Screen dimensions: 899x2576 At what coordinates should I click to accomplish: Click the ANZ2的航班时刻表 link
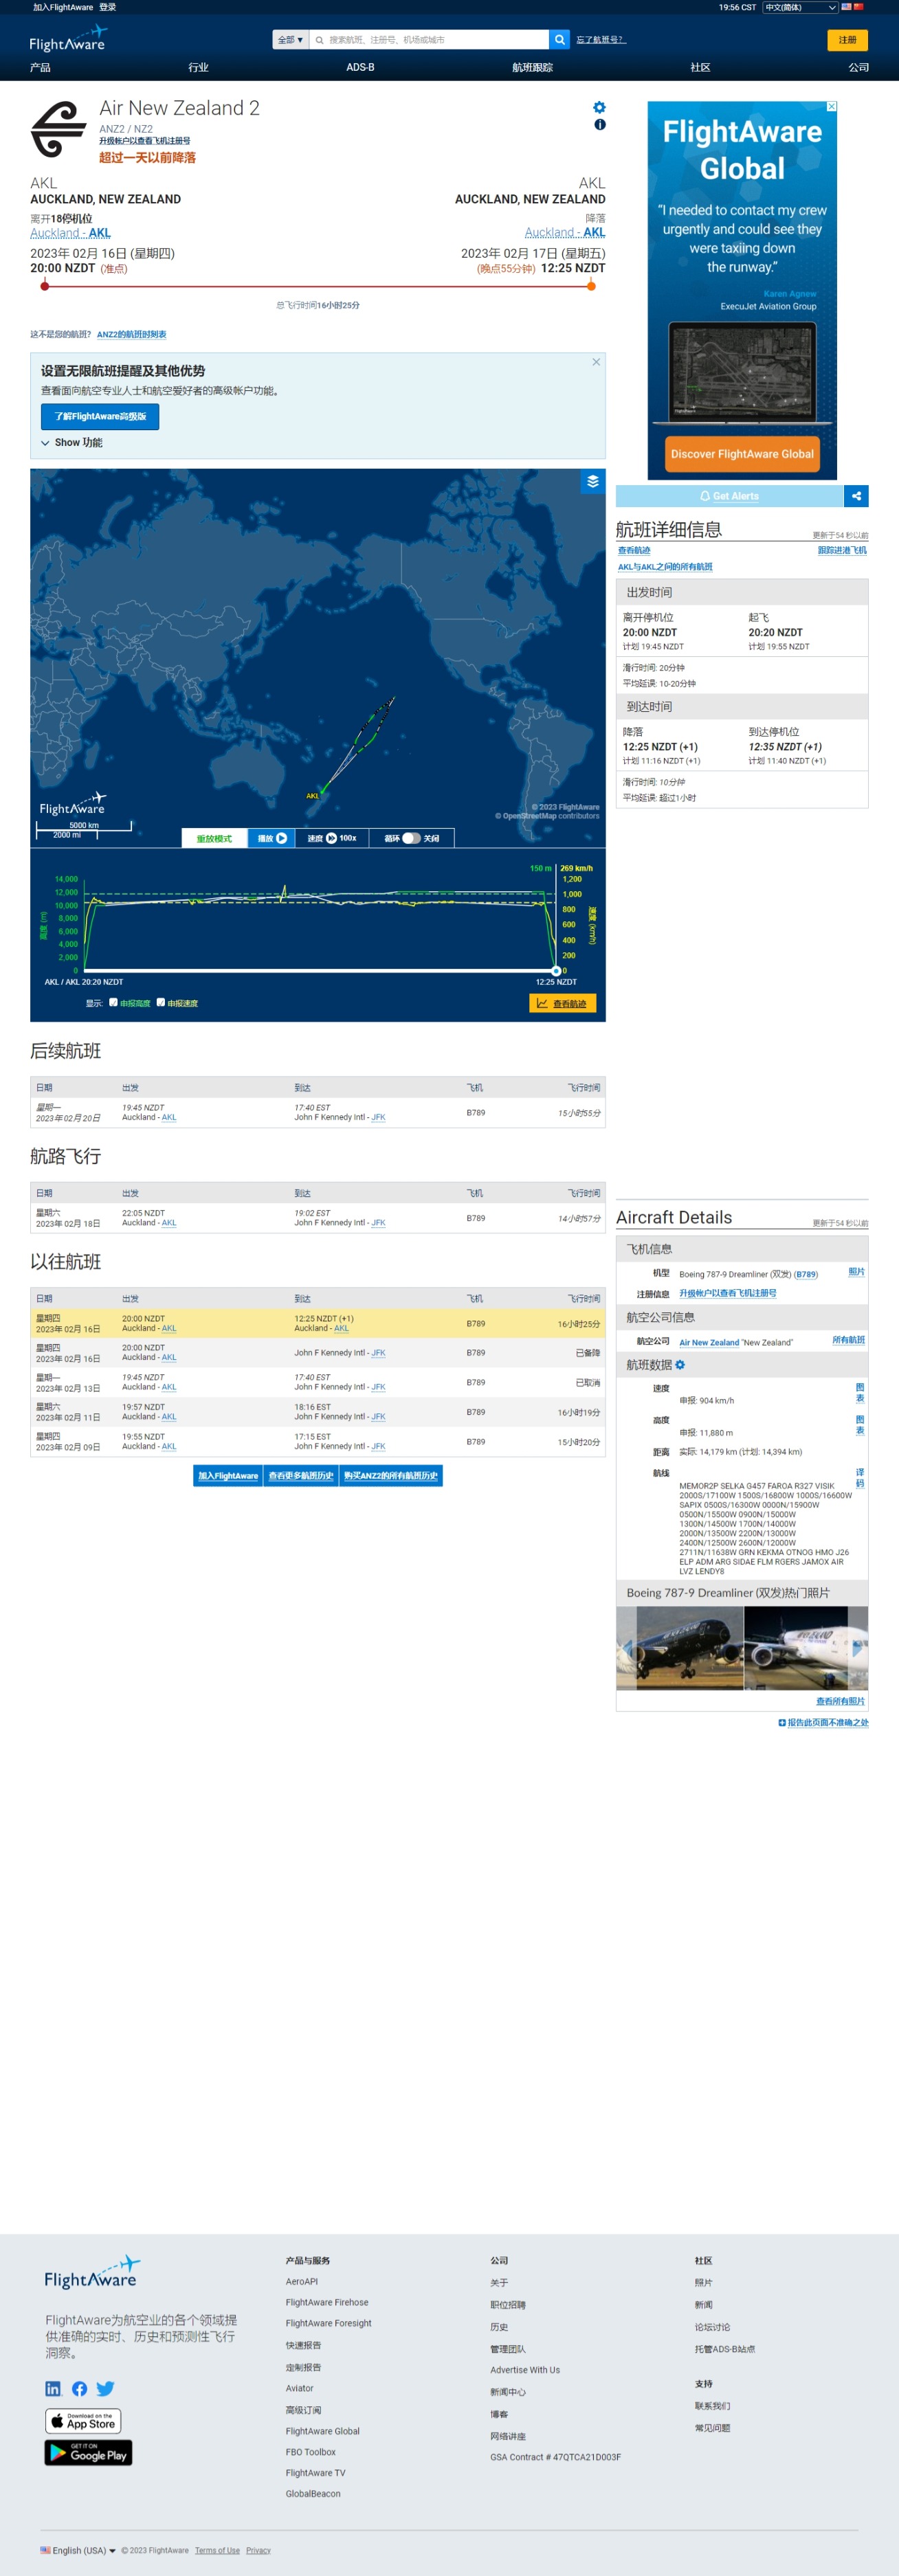pos(131,334)
